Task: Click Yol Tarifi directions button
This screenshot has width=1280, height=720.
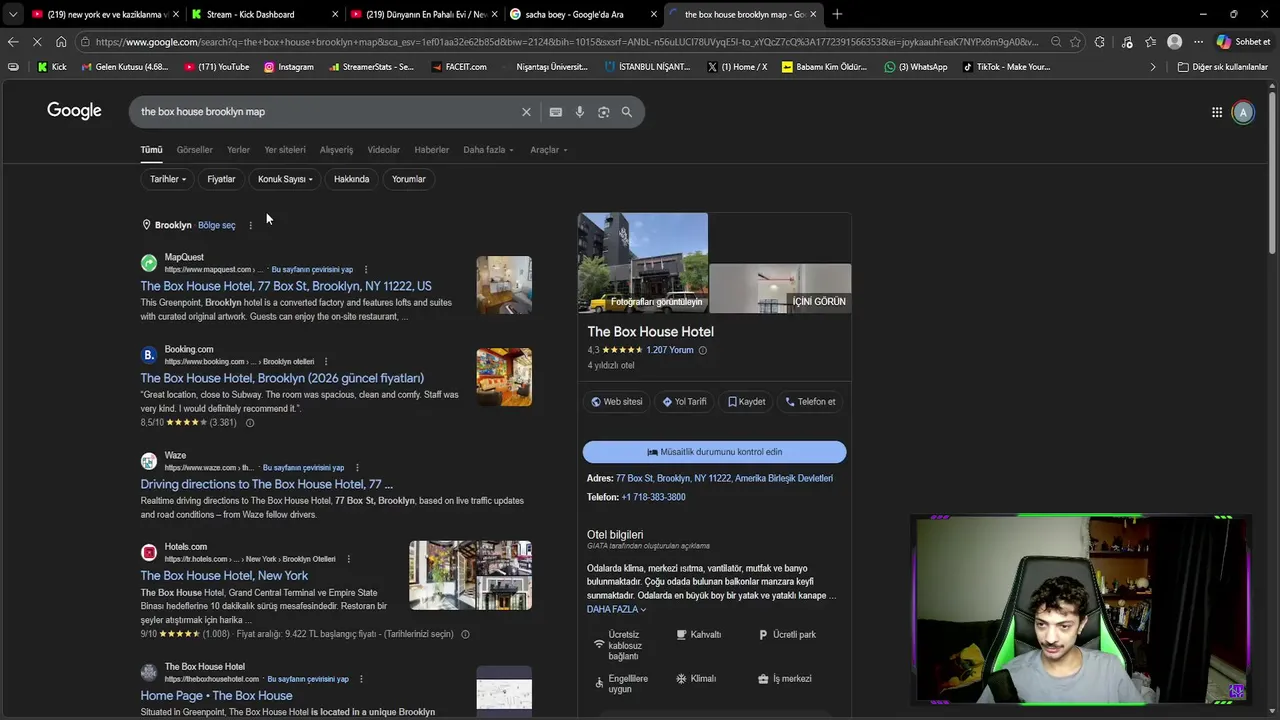Action: (685, 402)
